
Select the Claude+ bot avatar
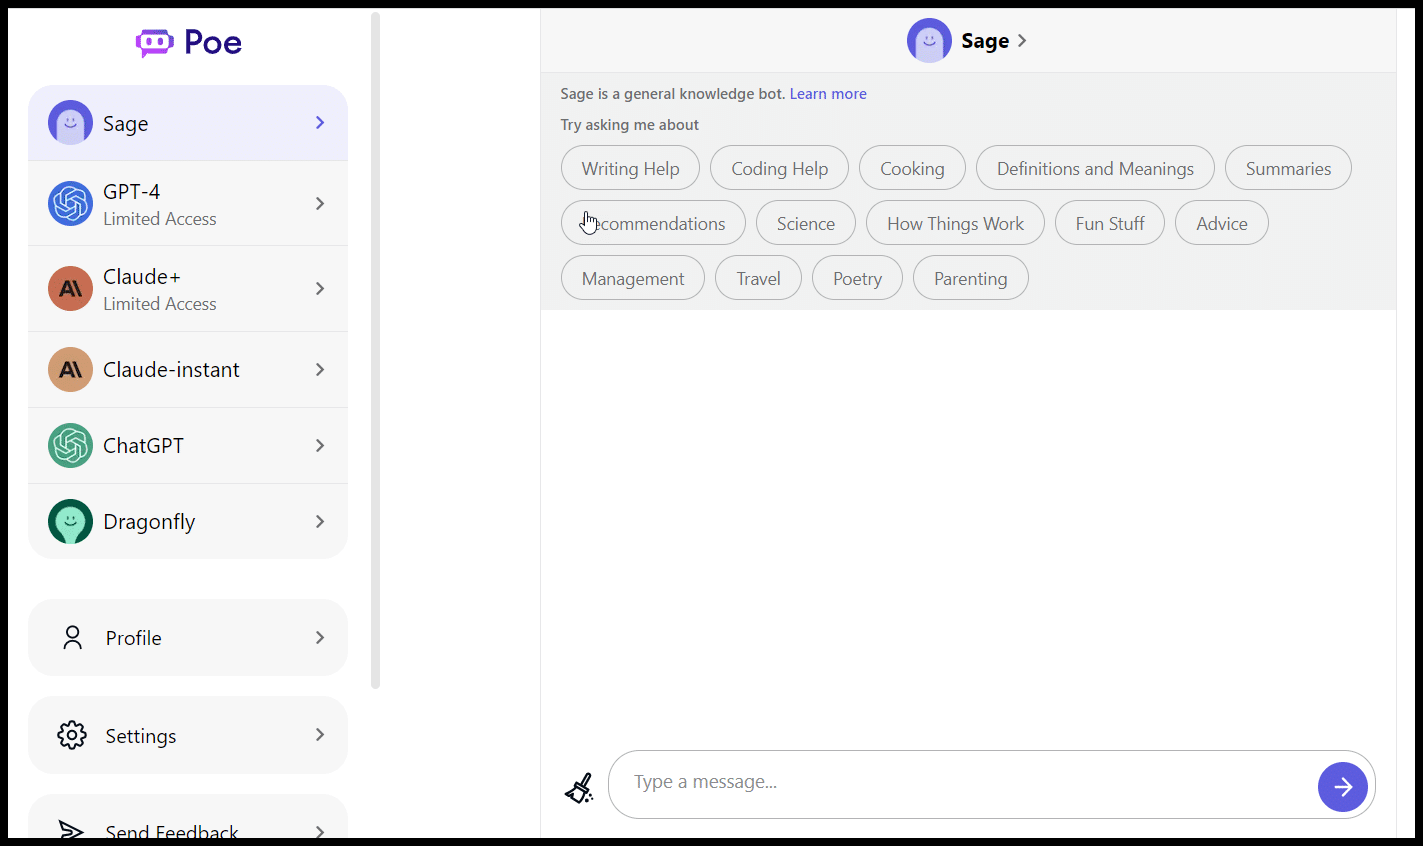pyautogui.click(x=70, y=289)
